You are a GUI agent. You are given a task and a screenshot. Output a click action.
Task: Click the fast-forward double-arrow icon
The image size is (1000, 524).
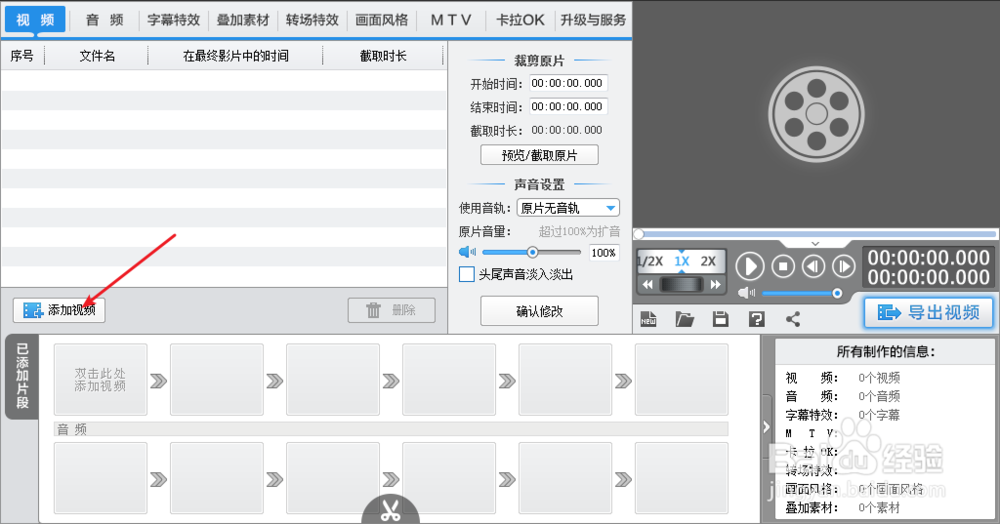click(x=716, y=284)
